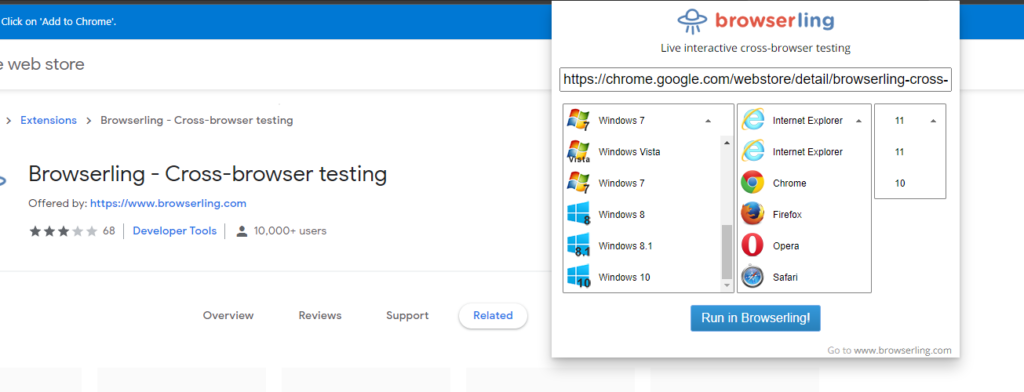Image resolution: width=1024 pixels, height=392 pixels.
Task: Select the Firefox browser icon
Action: click(x=752, y=214)
